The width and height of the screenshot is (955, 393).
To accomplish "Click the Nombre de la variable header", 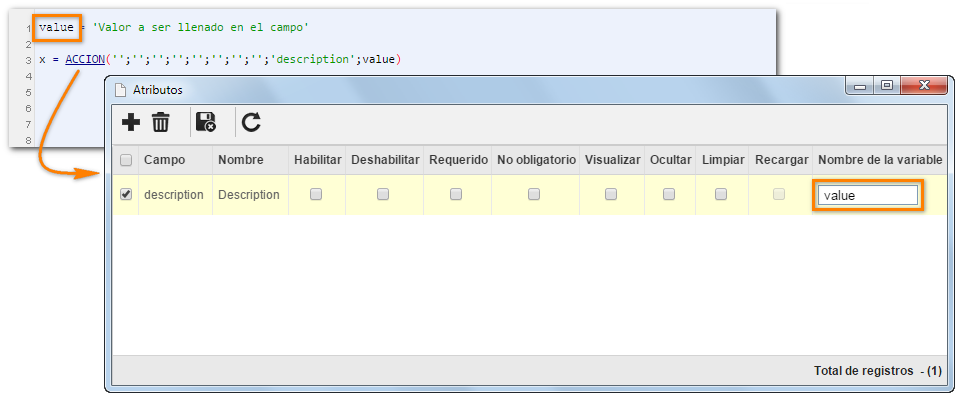I will (x=880, y=160).
